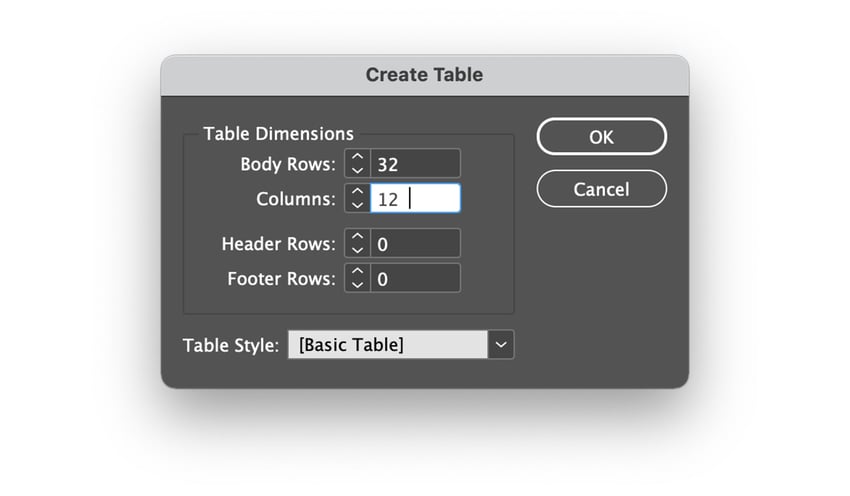Decrease Header Rows using down arrow

tap(357, 249)
